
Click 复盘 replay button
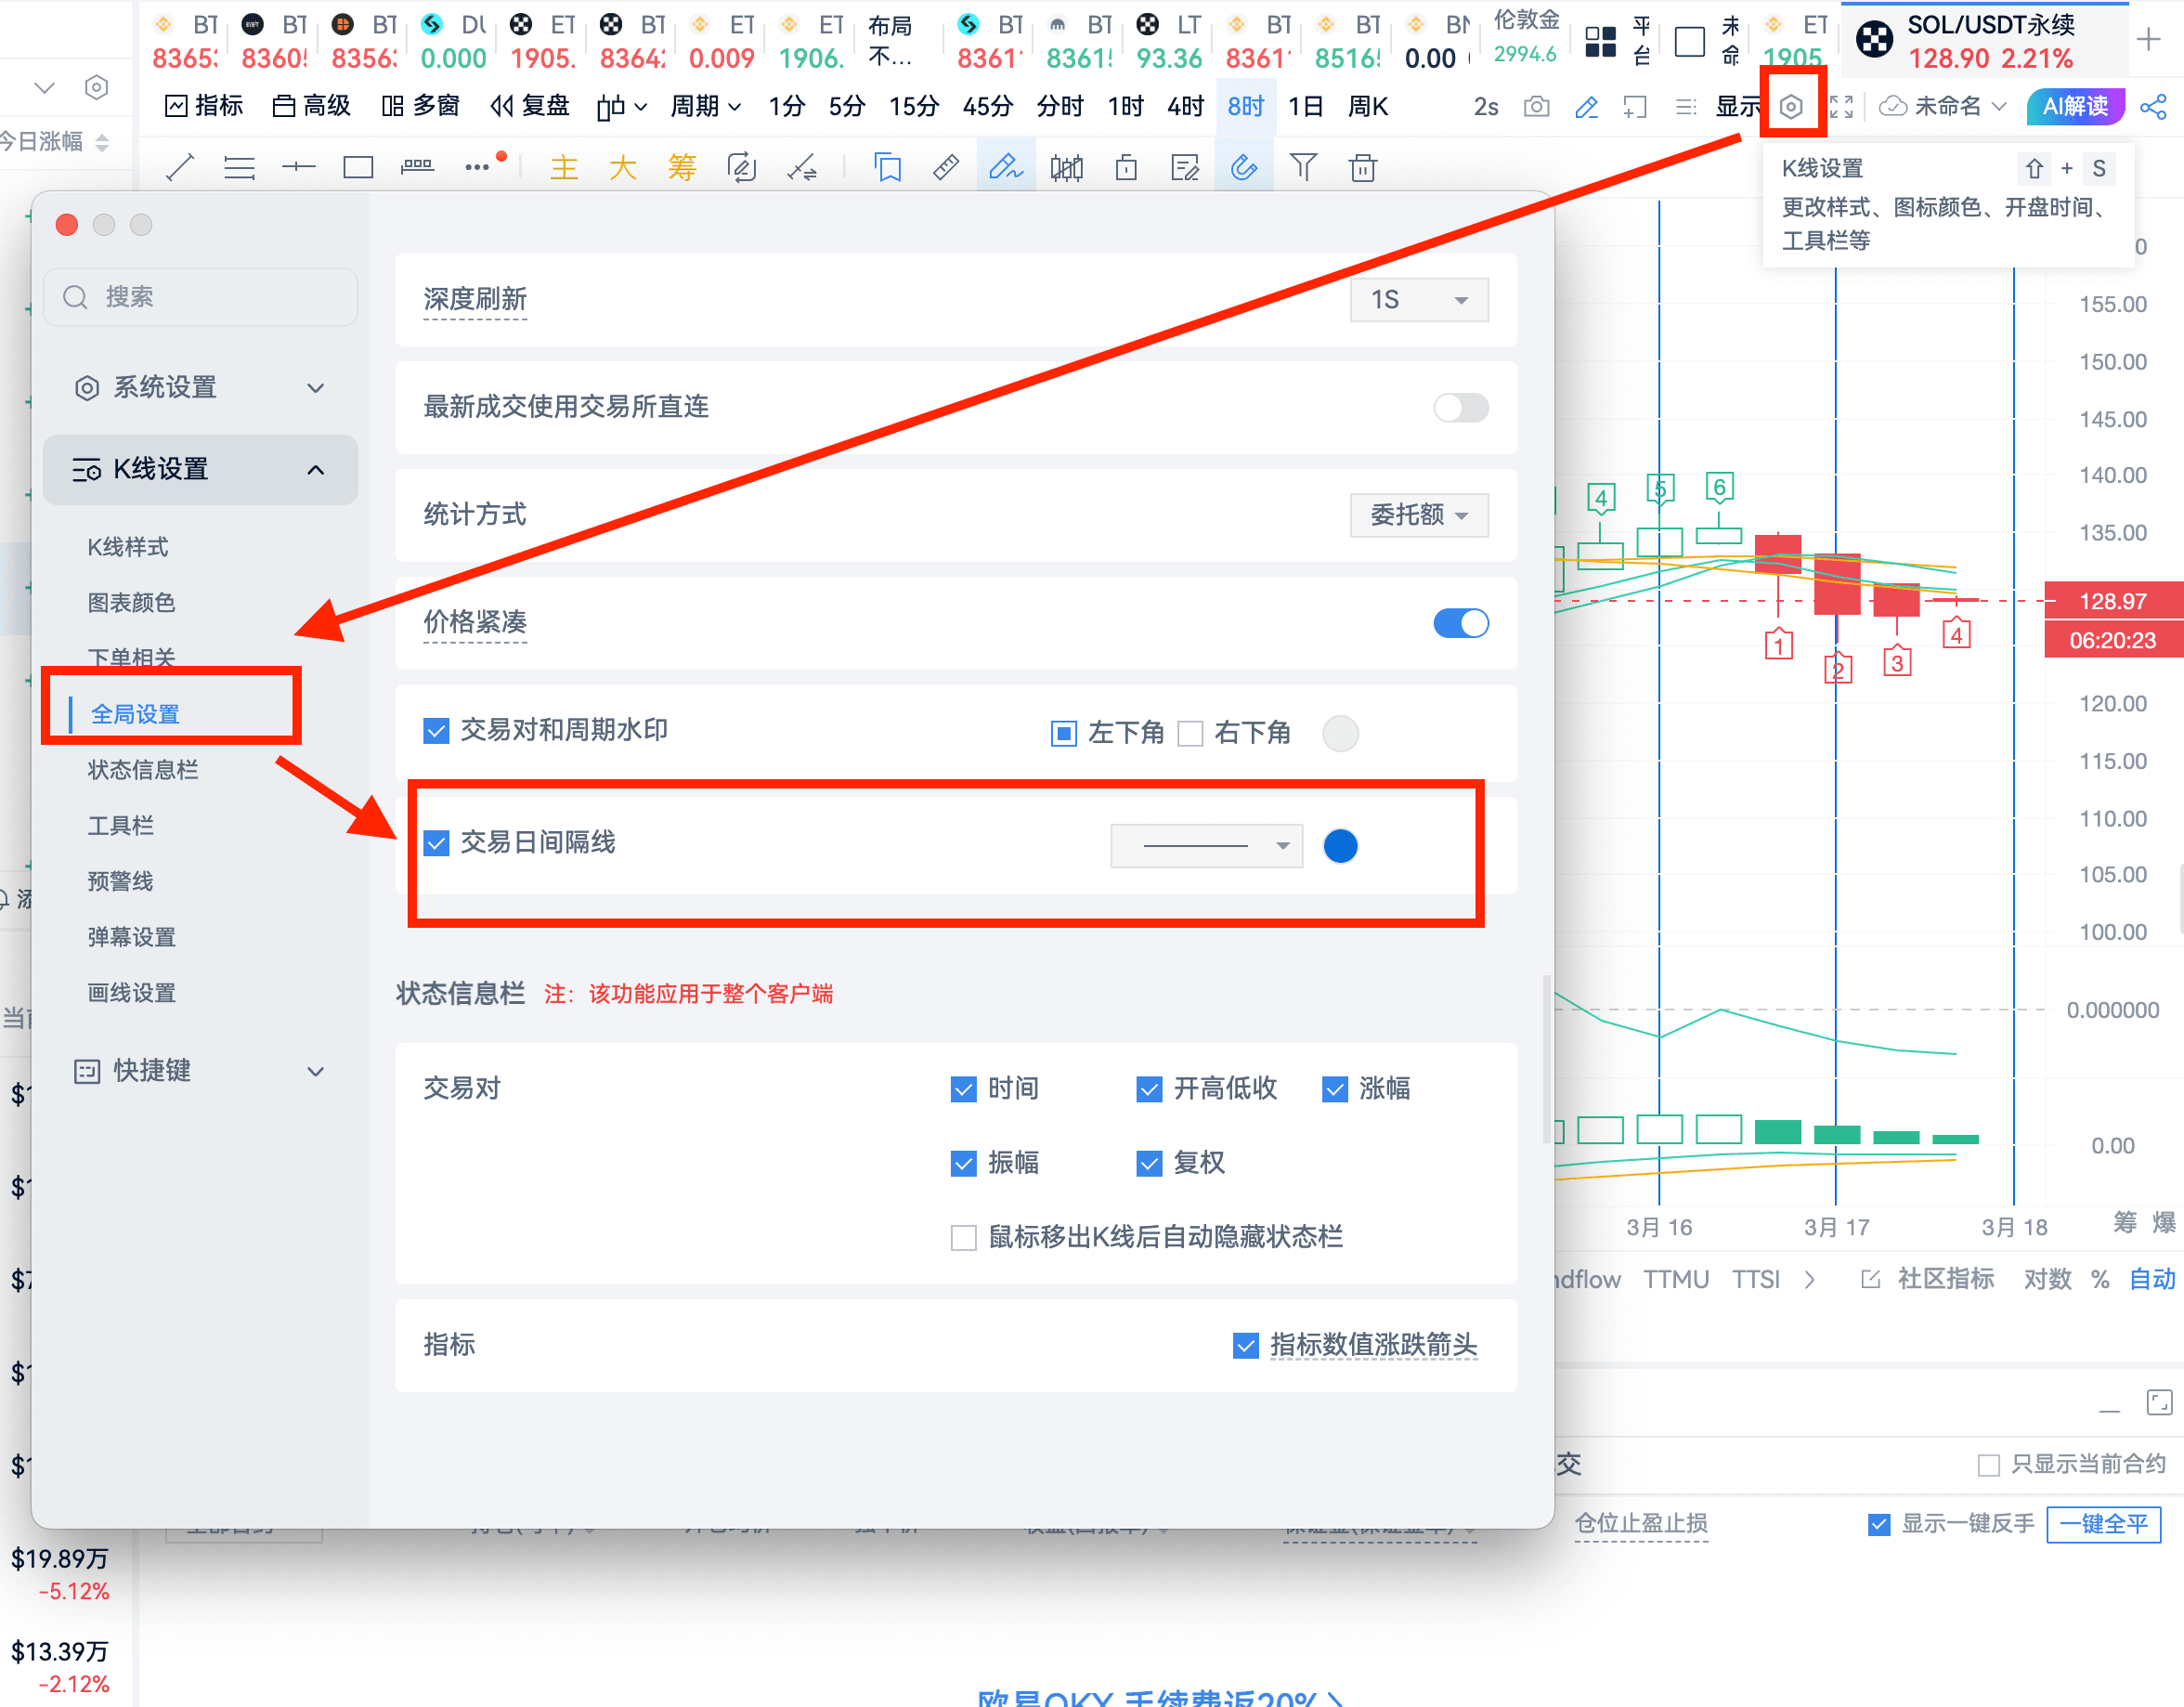[x=530, y=106]
